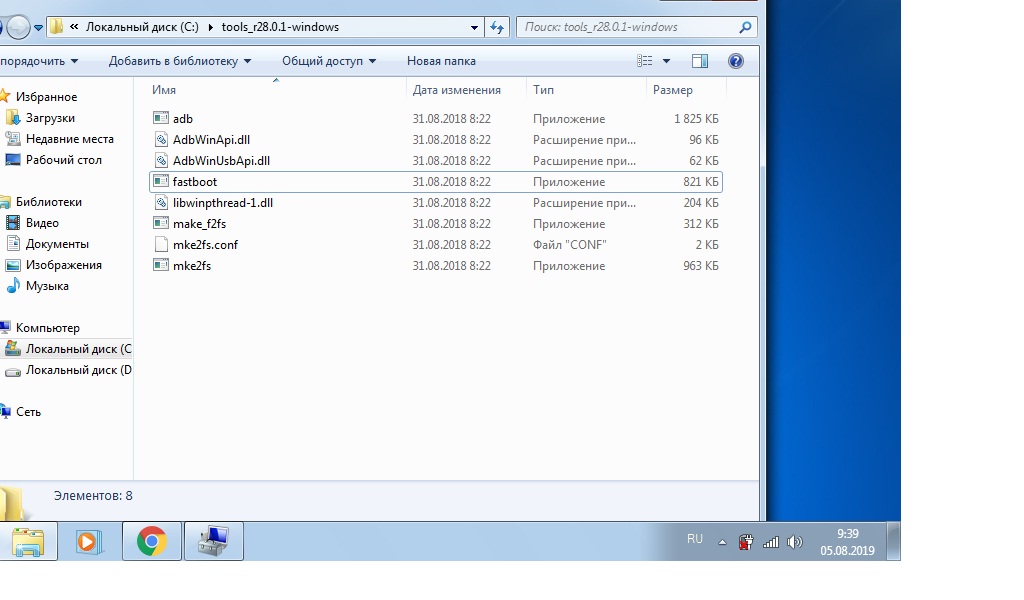Click the search field for tools_r28.0.1-windows
Screen dimensions: 1024x600
(628, 27)
